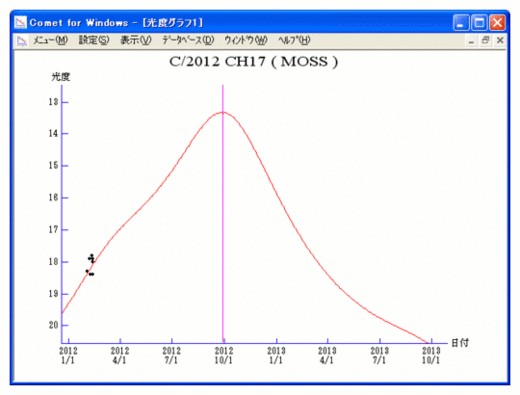Image resolution: width=520 pixels, height=395 pixels.
Task: Click the peak of the red light curve
Action: (x=223, y=112)
